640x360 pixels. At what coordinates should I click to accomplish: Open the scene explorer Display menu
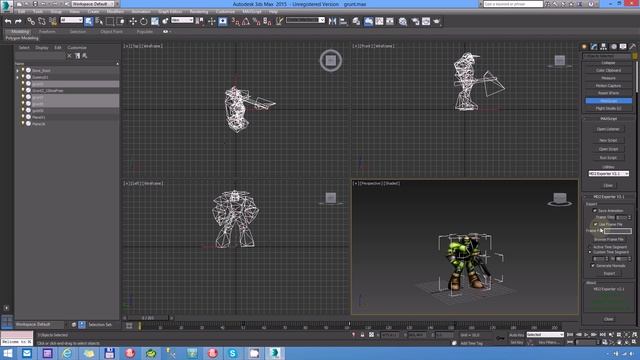(42, 47)
